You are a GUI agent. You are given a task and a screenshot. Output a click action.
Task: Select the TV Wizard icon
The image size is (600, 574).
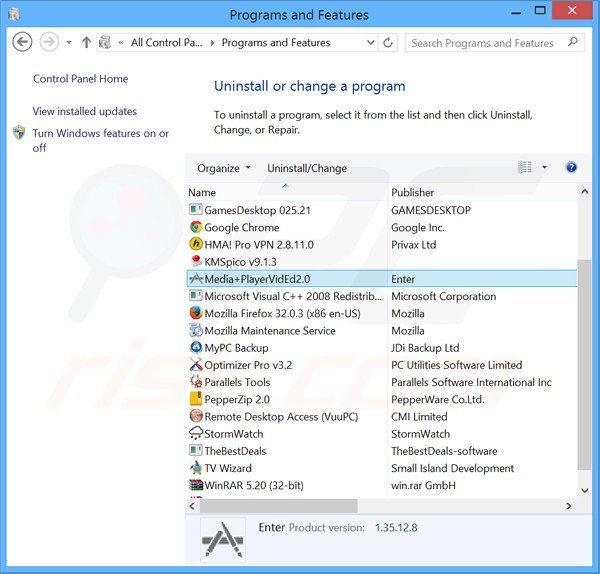point(196,468)
